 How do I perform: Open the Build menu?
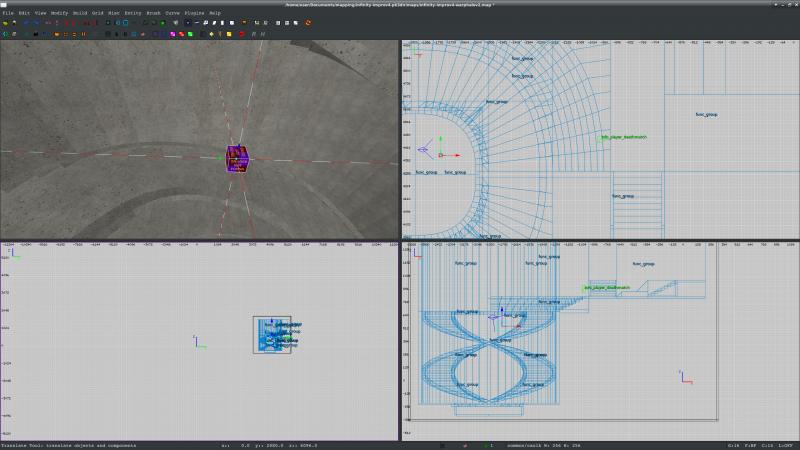point(82,12)
